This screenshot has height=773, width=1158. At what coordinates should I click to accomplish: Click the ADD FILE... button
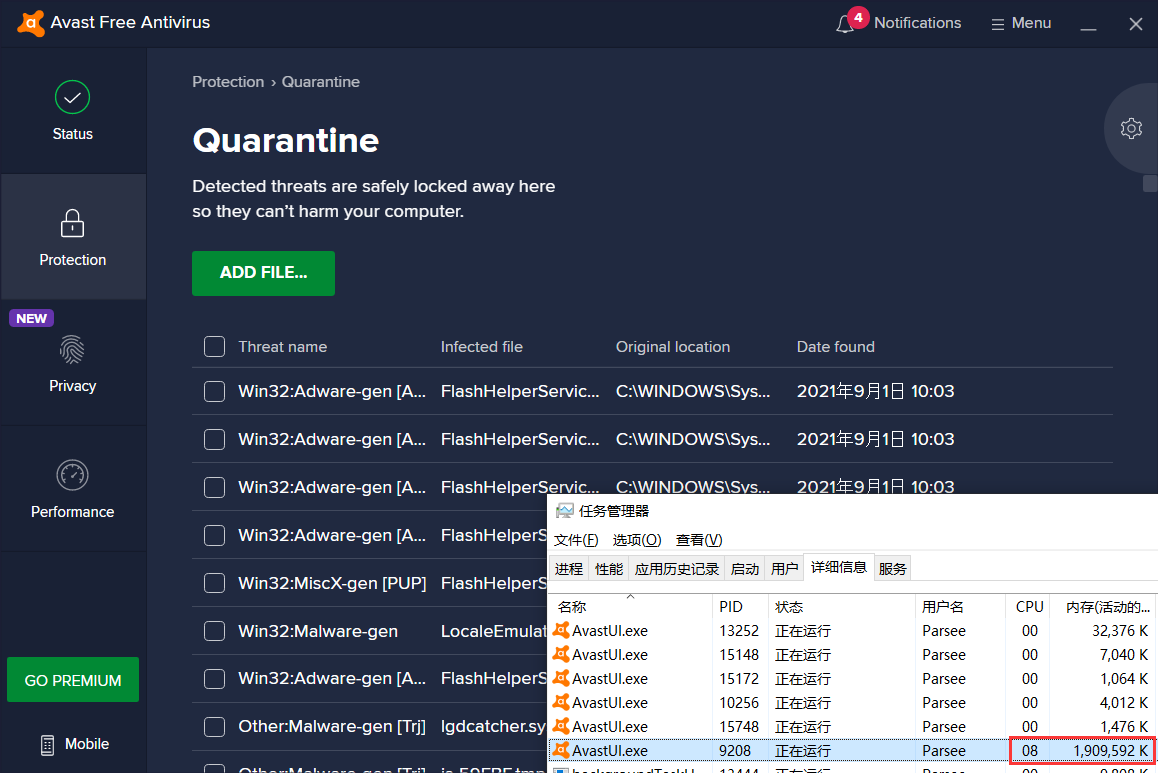pyautogui.click(x=263, y=273)
